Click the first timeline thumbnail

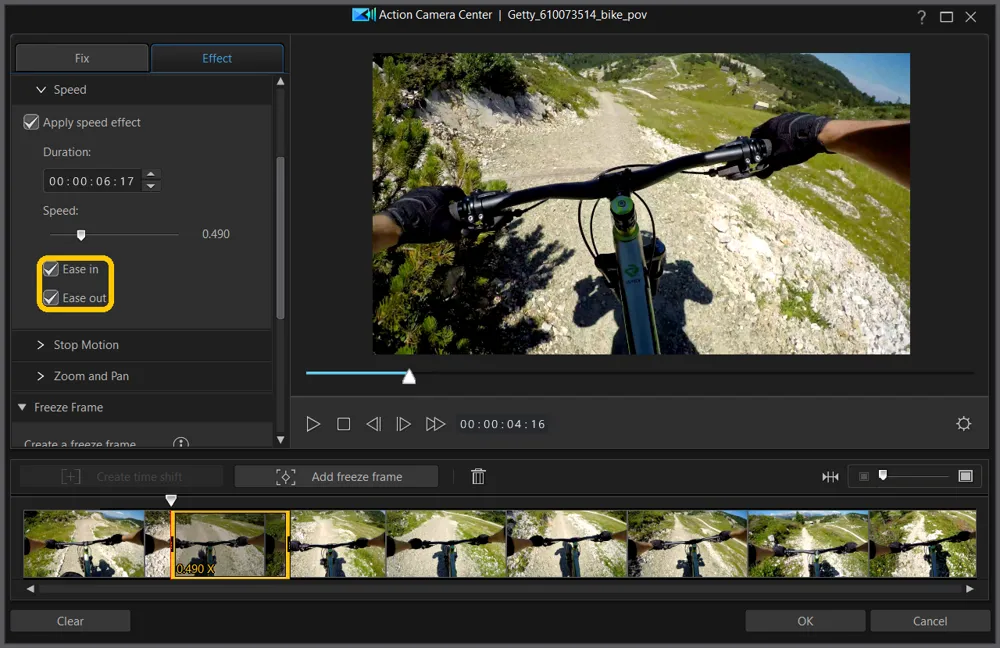pos(84,544)
